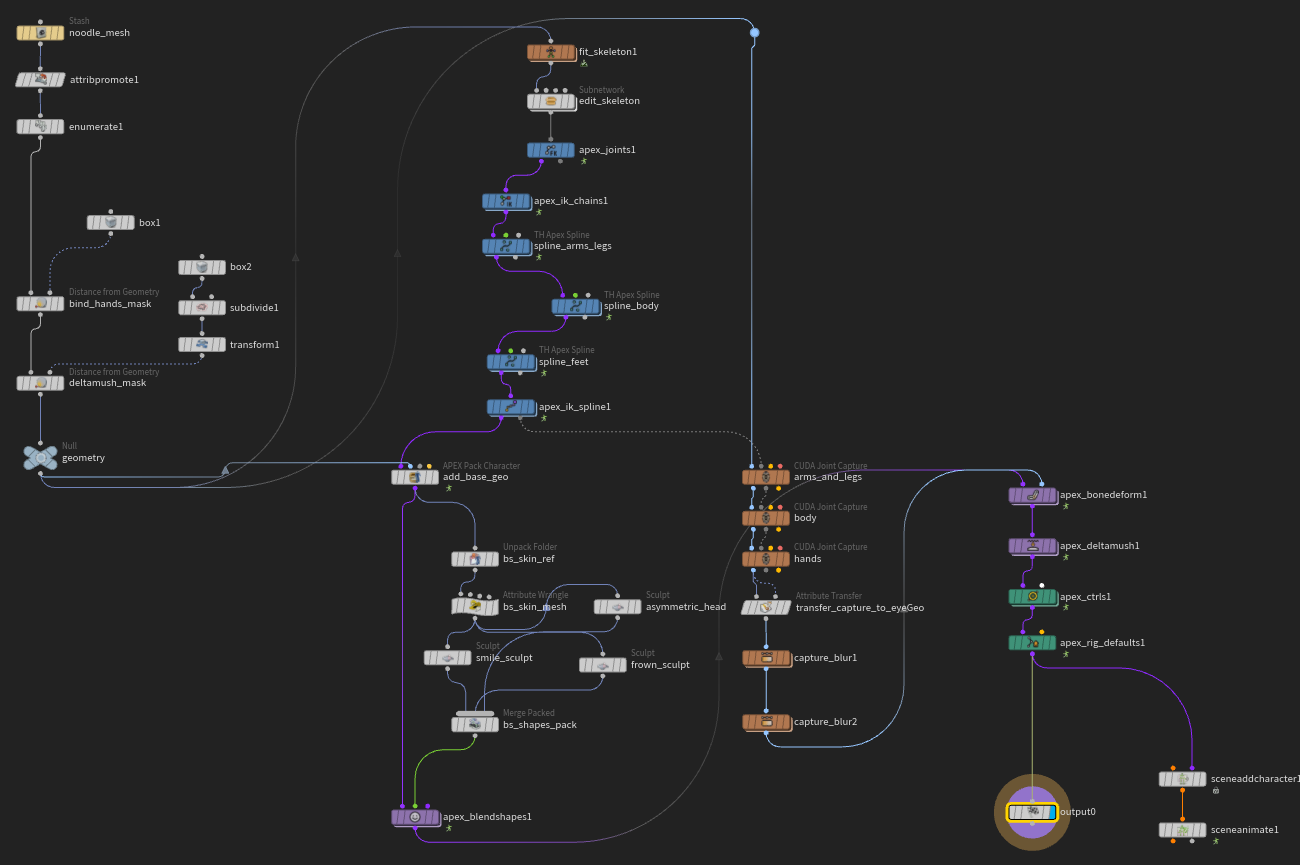Select the bind_hands_mask node icon
This screenshot has width=1300, height=865.
pyautogui.click(x=41, y=303)
